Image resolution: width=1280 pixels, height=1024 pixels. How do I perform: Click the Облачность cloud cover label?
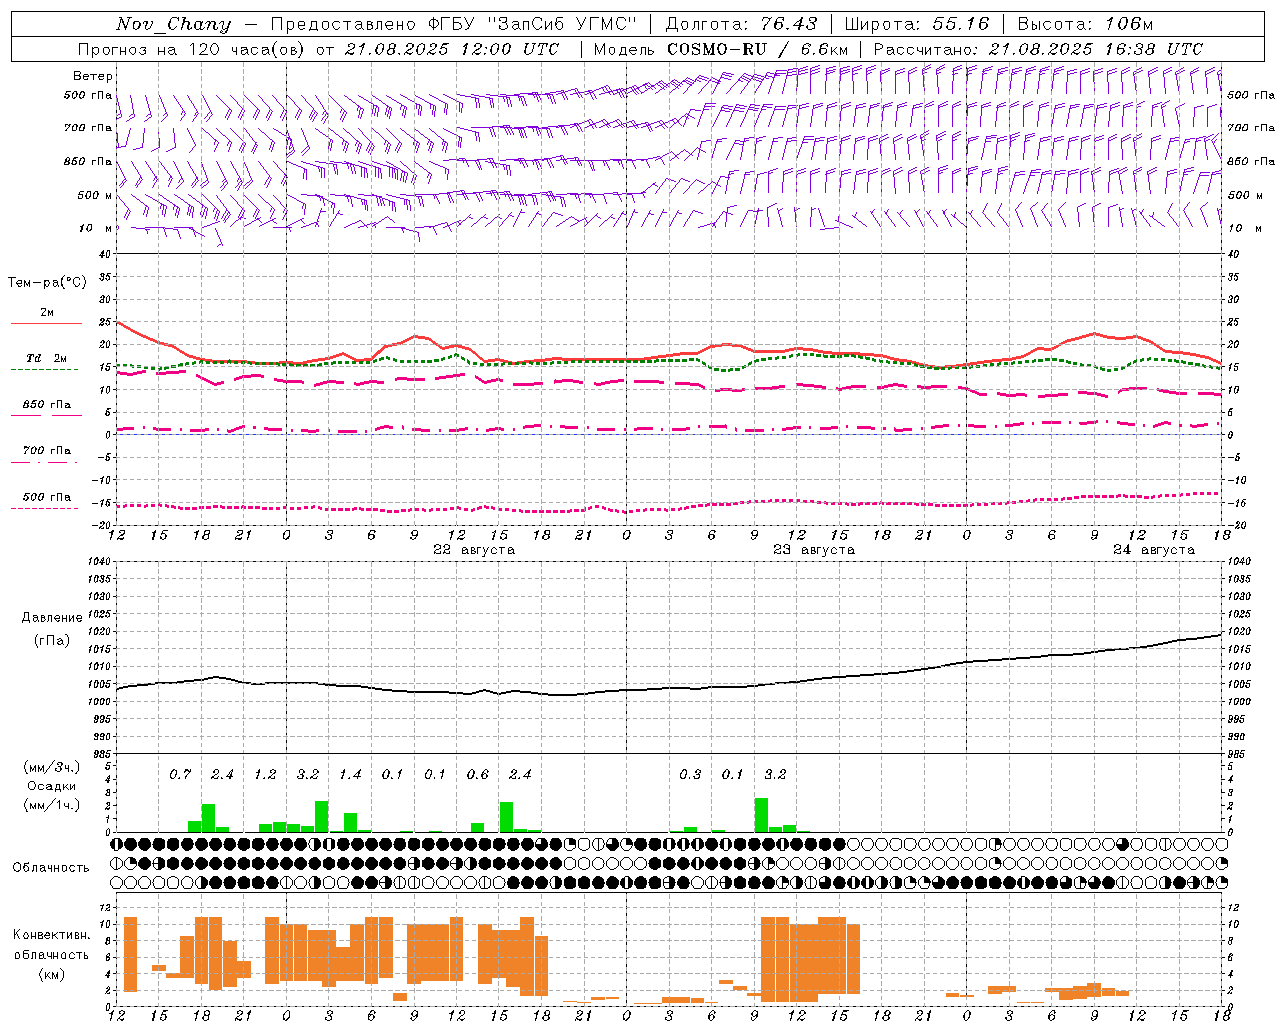(51, 868)
